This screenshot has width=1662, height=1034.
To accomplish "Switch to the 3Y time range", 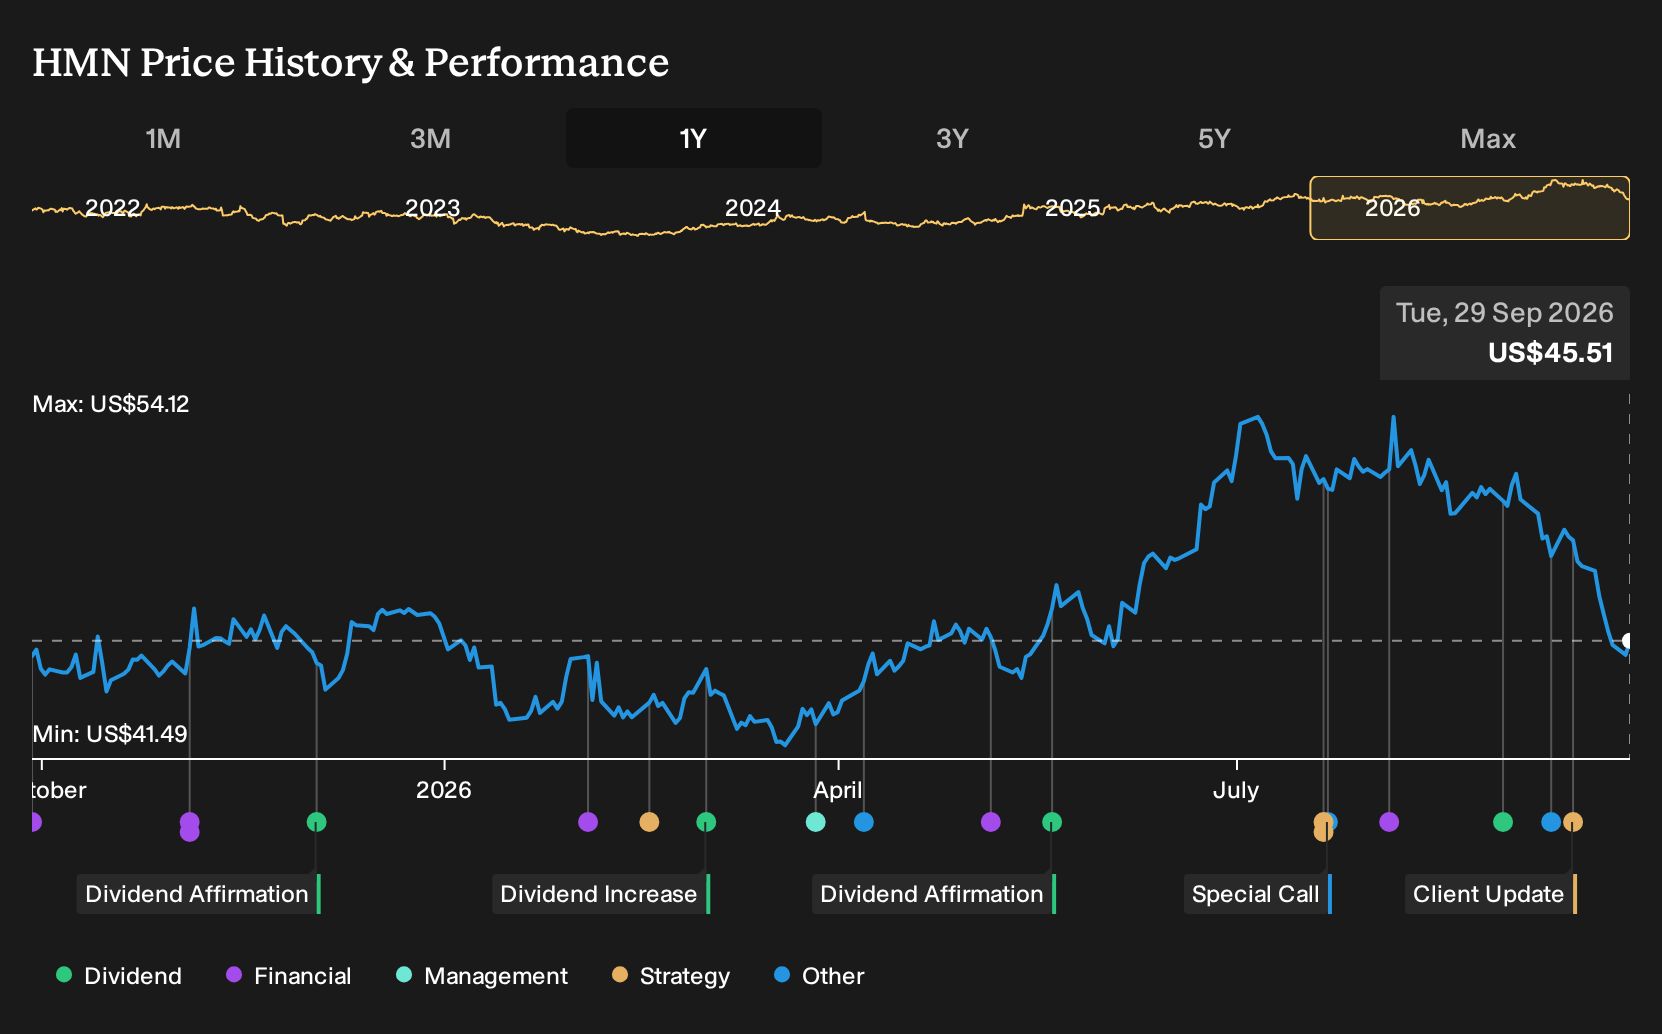I will coord(952,138).
